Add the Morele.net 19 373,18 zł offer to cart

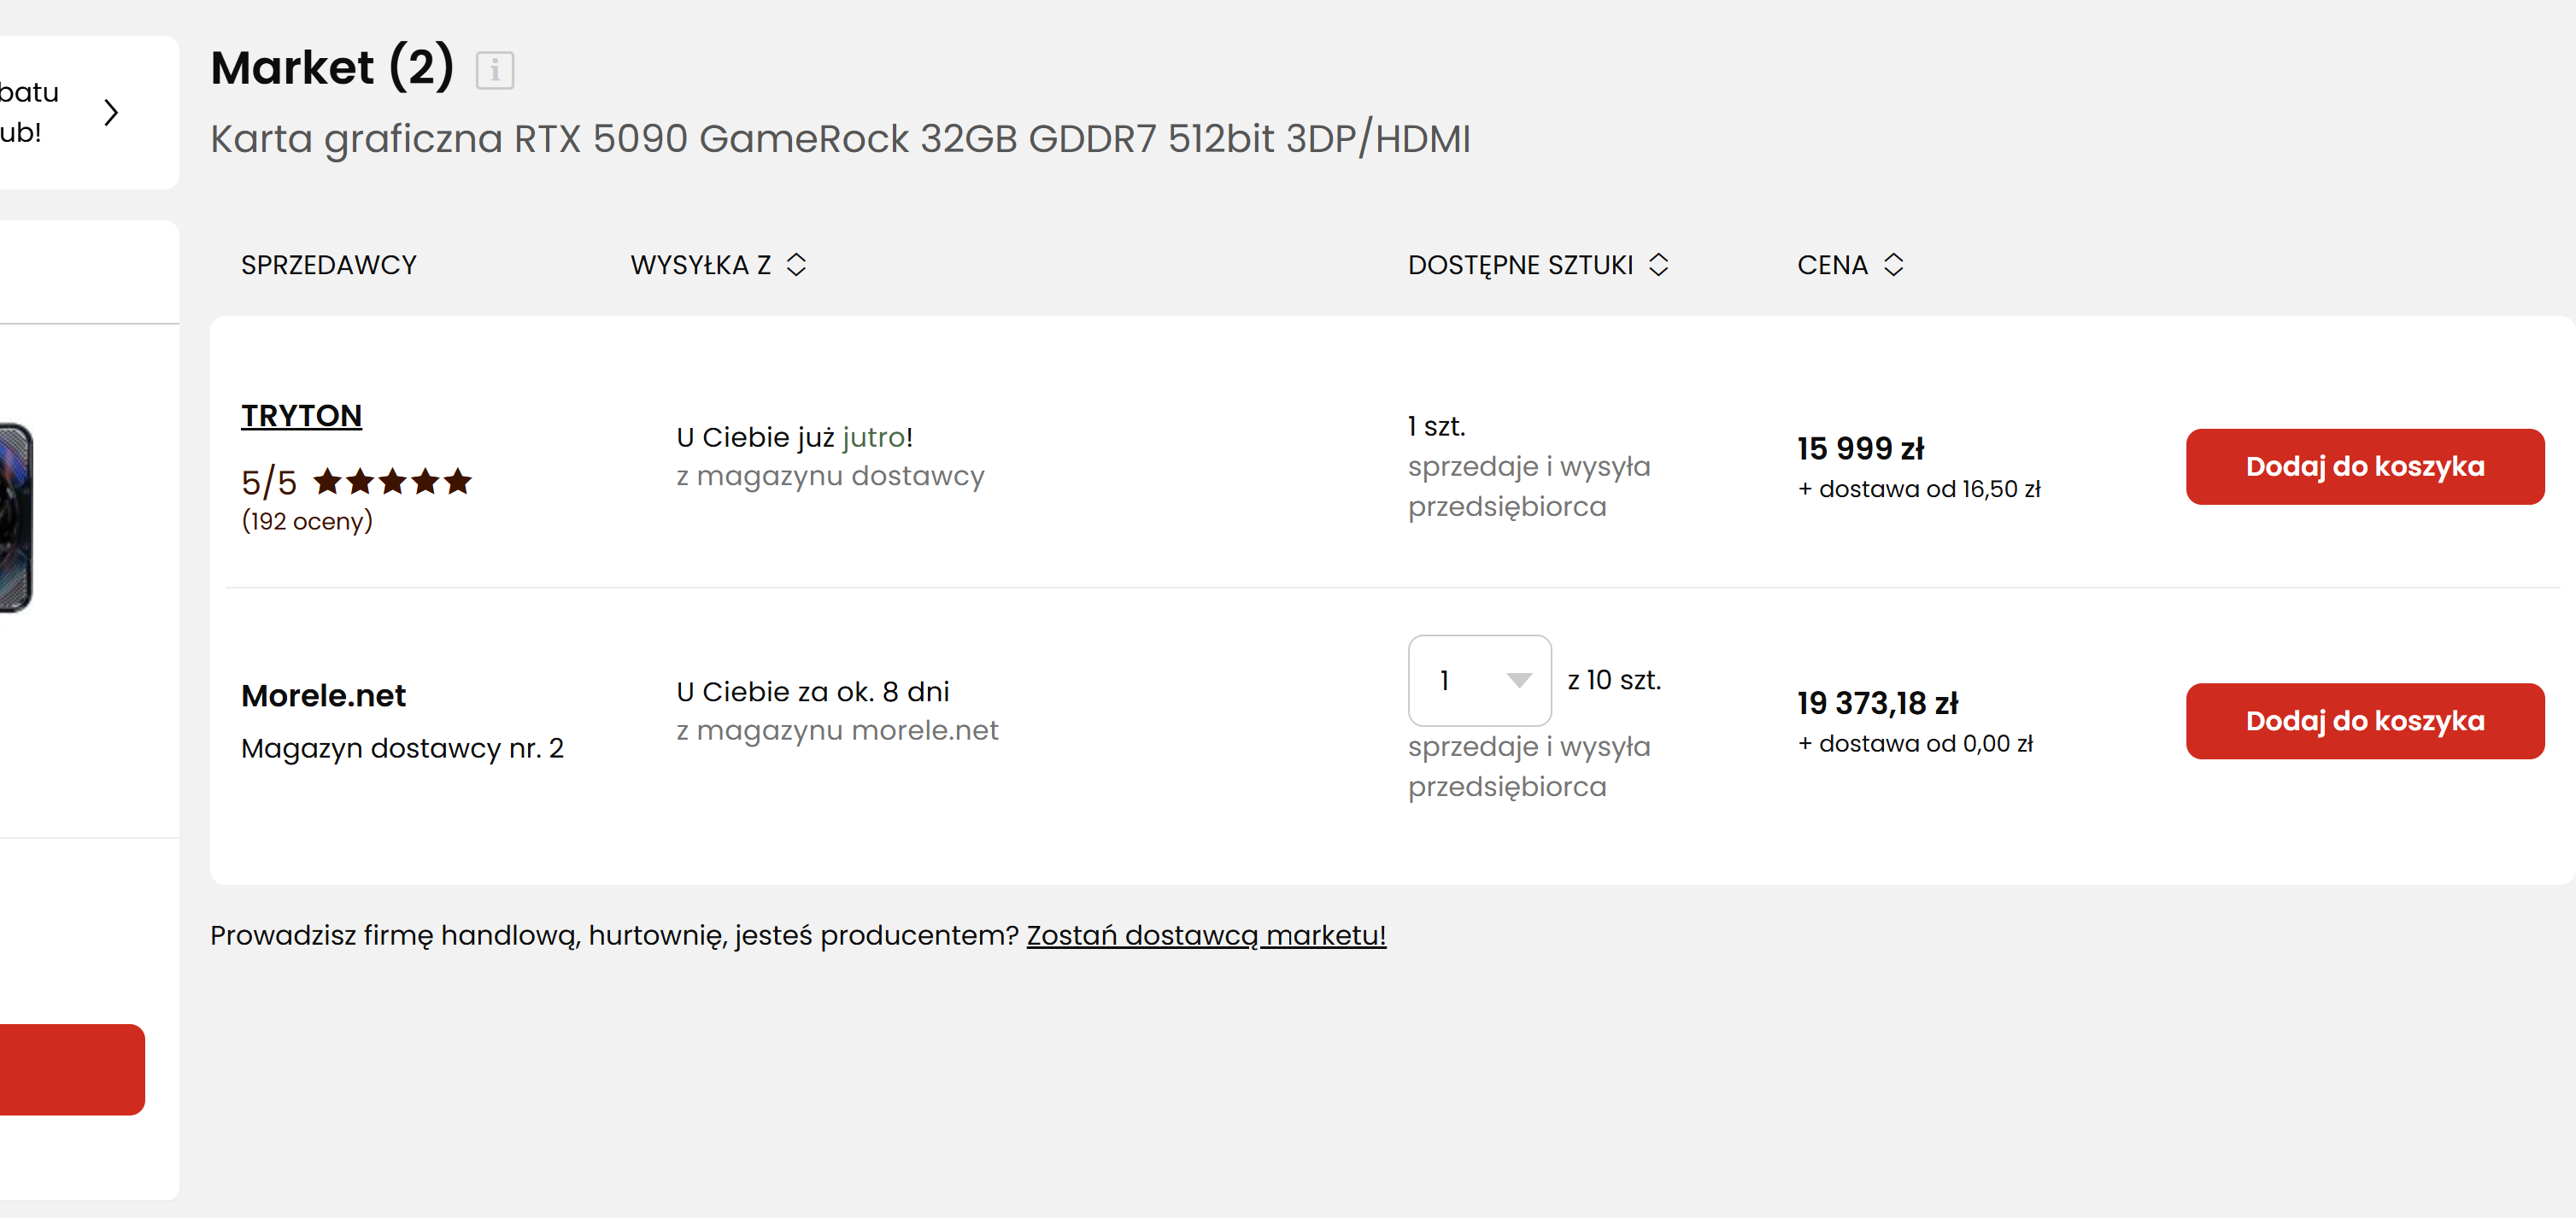(2364, 721)
